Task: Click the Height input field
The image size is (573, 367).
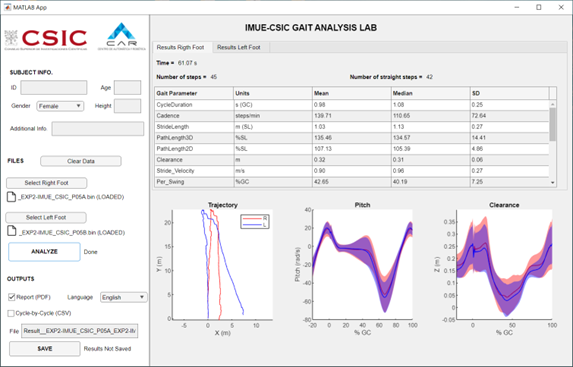Action: point(127,106)
